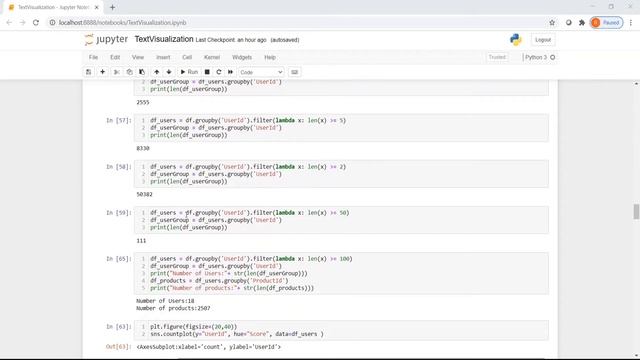
Task: Click the 'Number of products:2507' output
Action: click(173, 308)
